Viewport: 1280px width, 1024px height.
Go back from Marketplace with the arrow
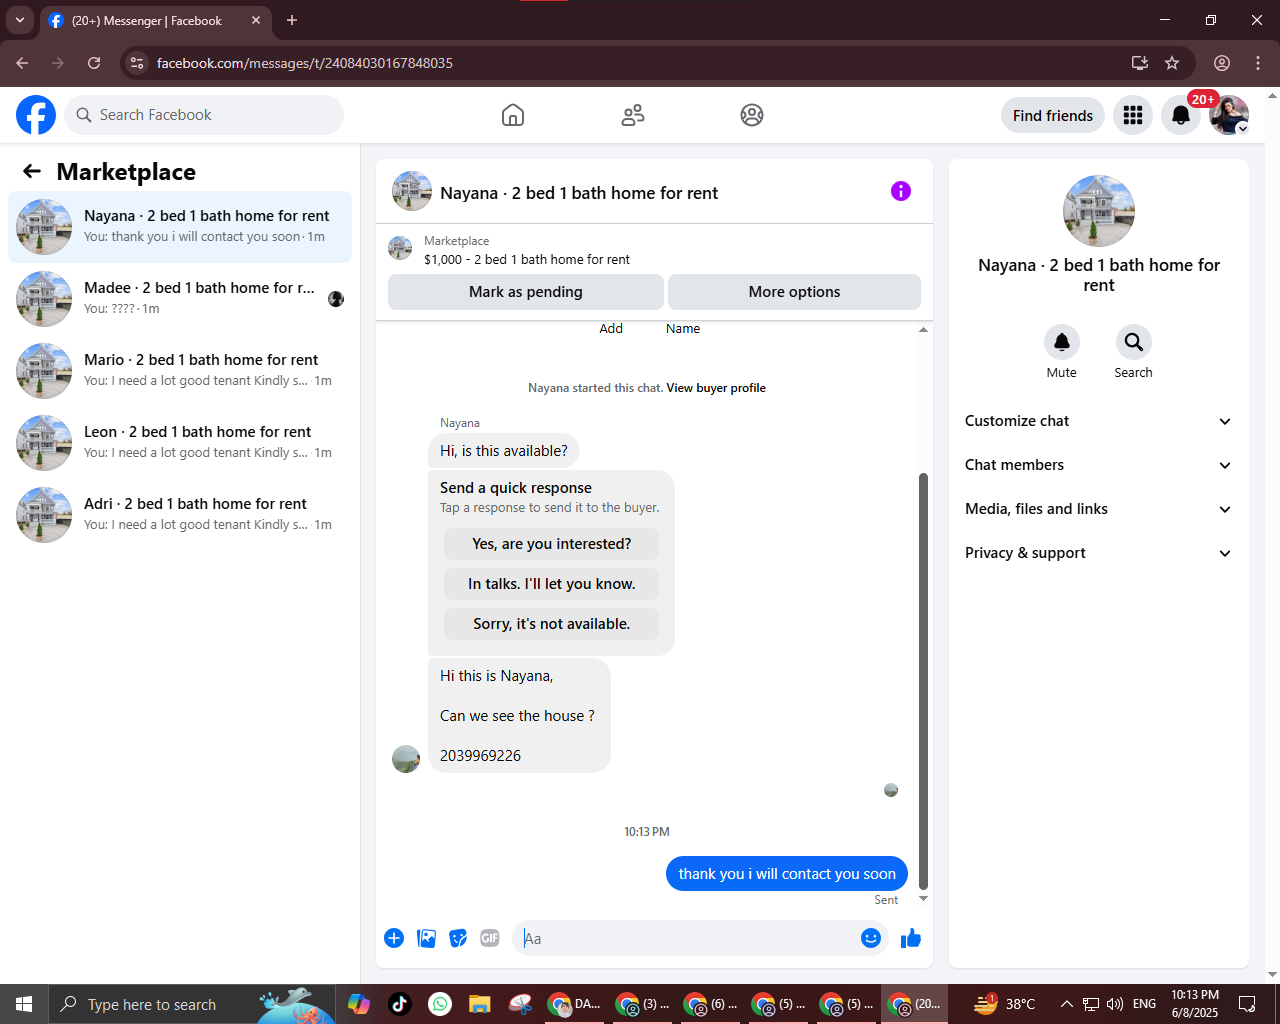pyautogui.click(x=32, y=171)
